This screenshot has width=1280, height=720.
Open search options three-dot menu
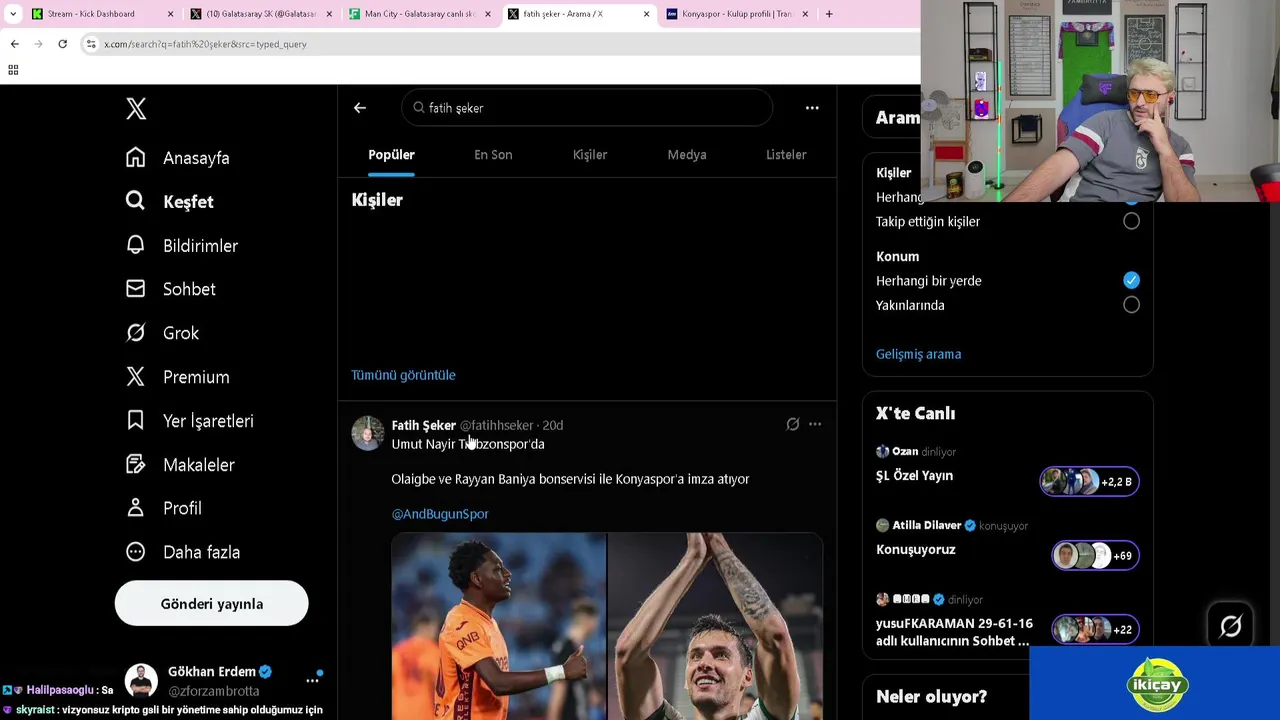coord(812,108)
